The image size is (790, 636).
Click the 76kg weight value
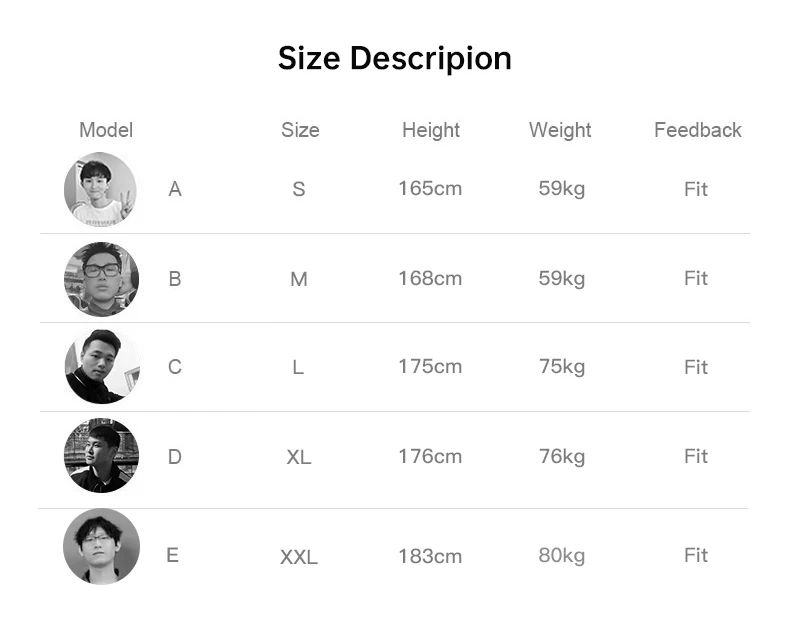(562, 456)
